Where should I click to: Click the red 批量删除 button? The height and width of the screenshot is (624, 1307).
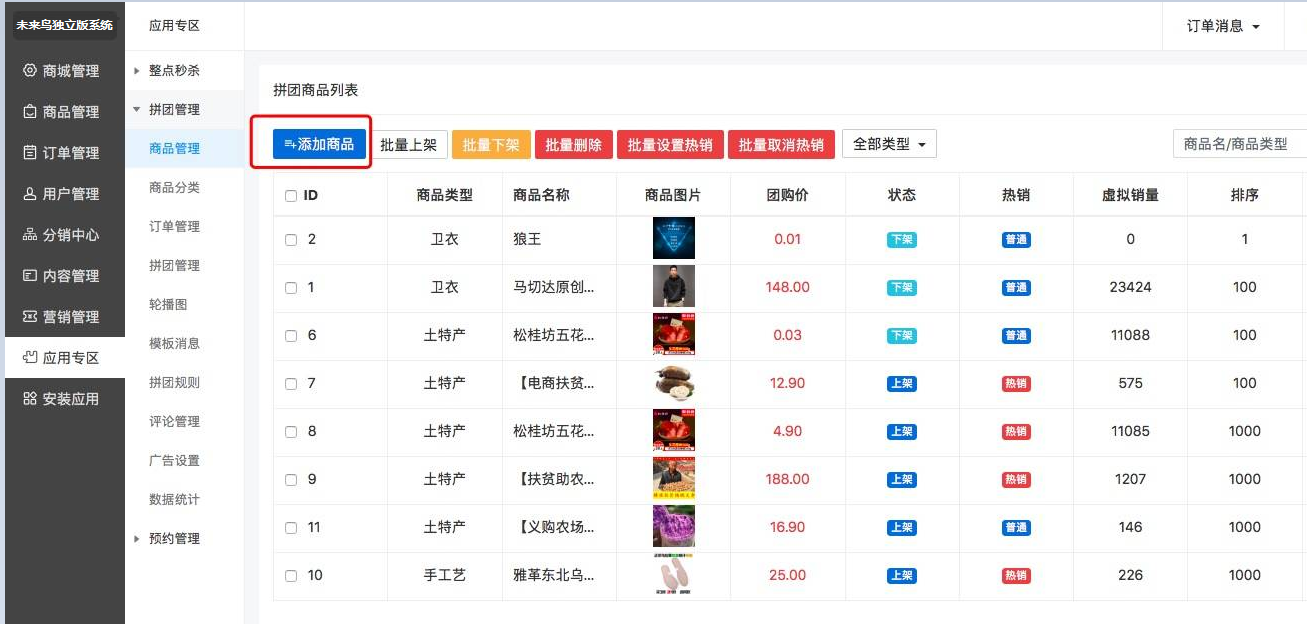click(574, 145)
